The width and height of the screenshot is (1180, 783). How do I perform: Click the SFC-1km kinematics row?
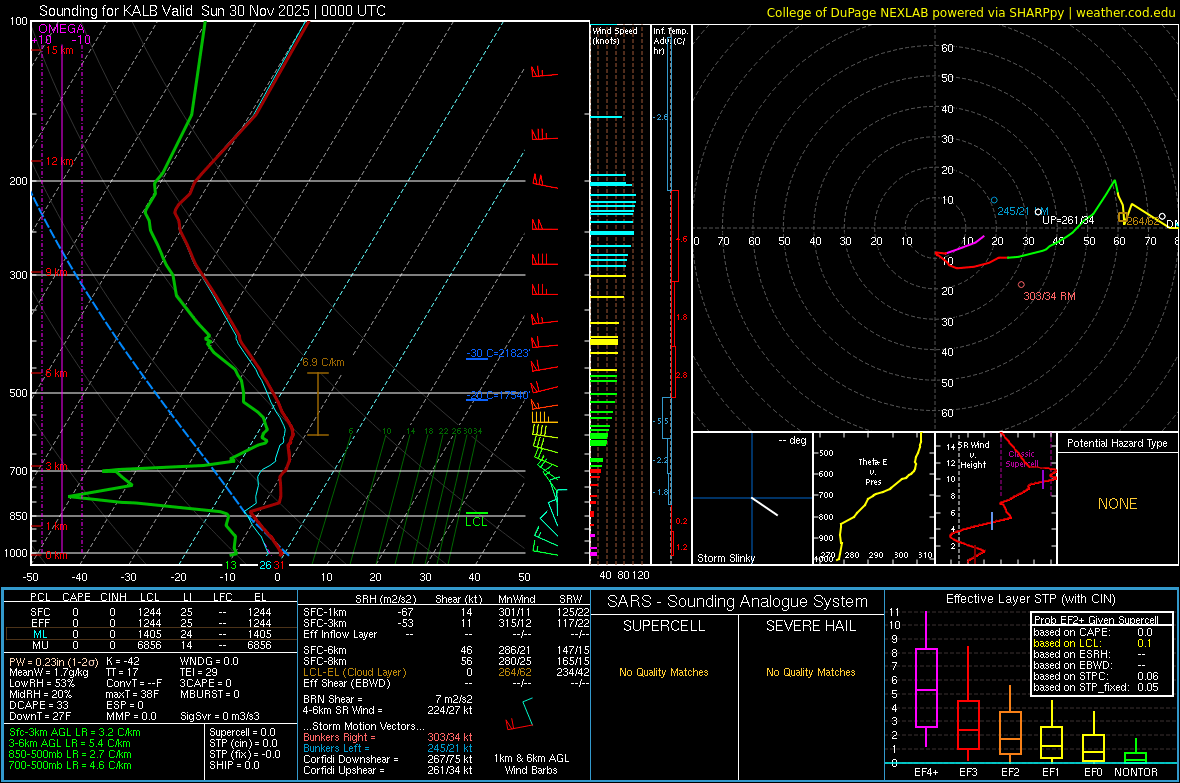pyautogui.click(x=446, y=612)
